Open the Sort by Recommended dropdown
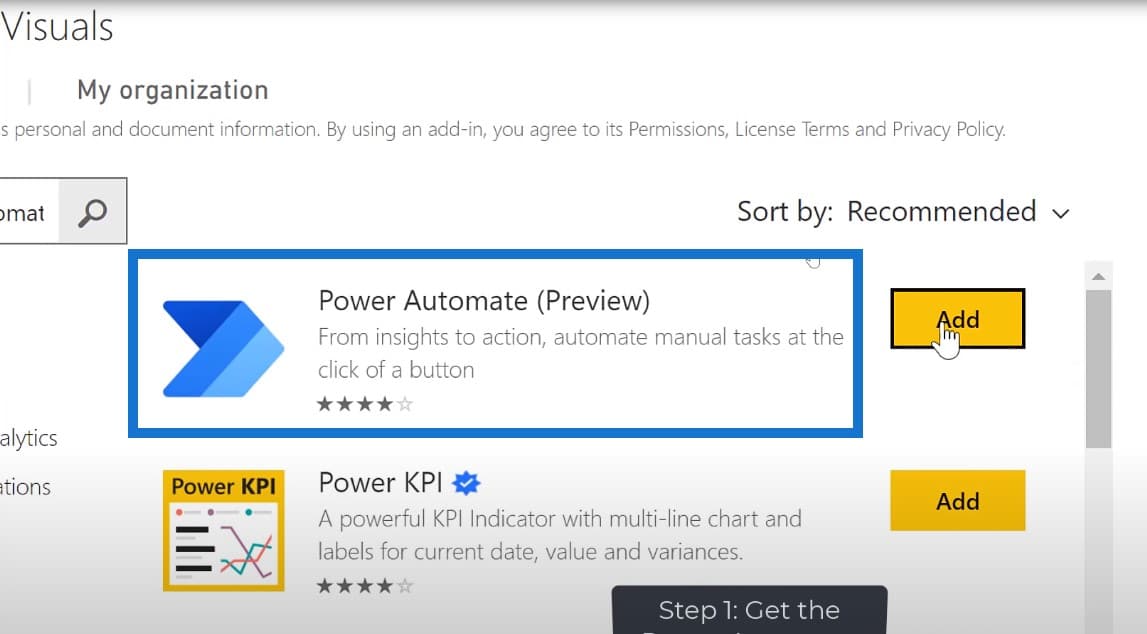Image resolution: width=1147 pixels, height=634 pixels. click(903, 212)
